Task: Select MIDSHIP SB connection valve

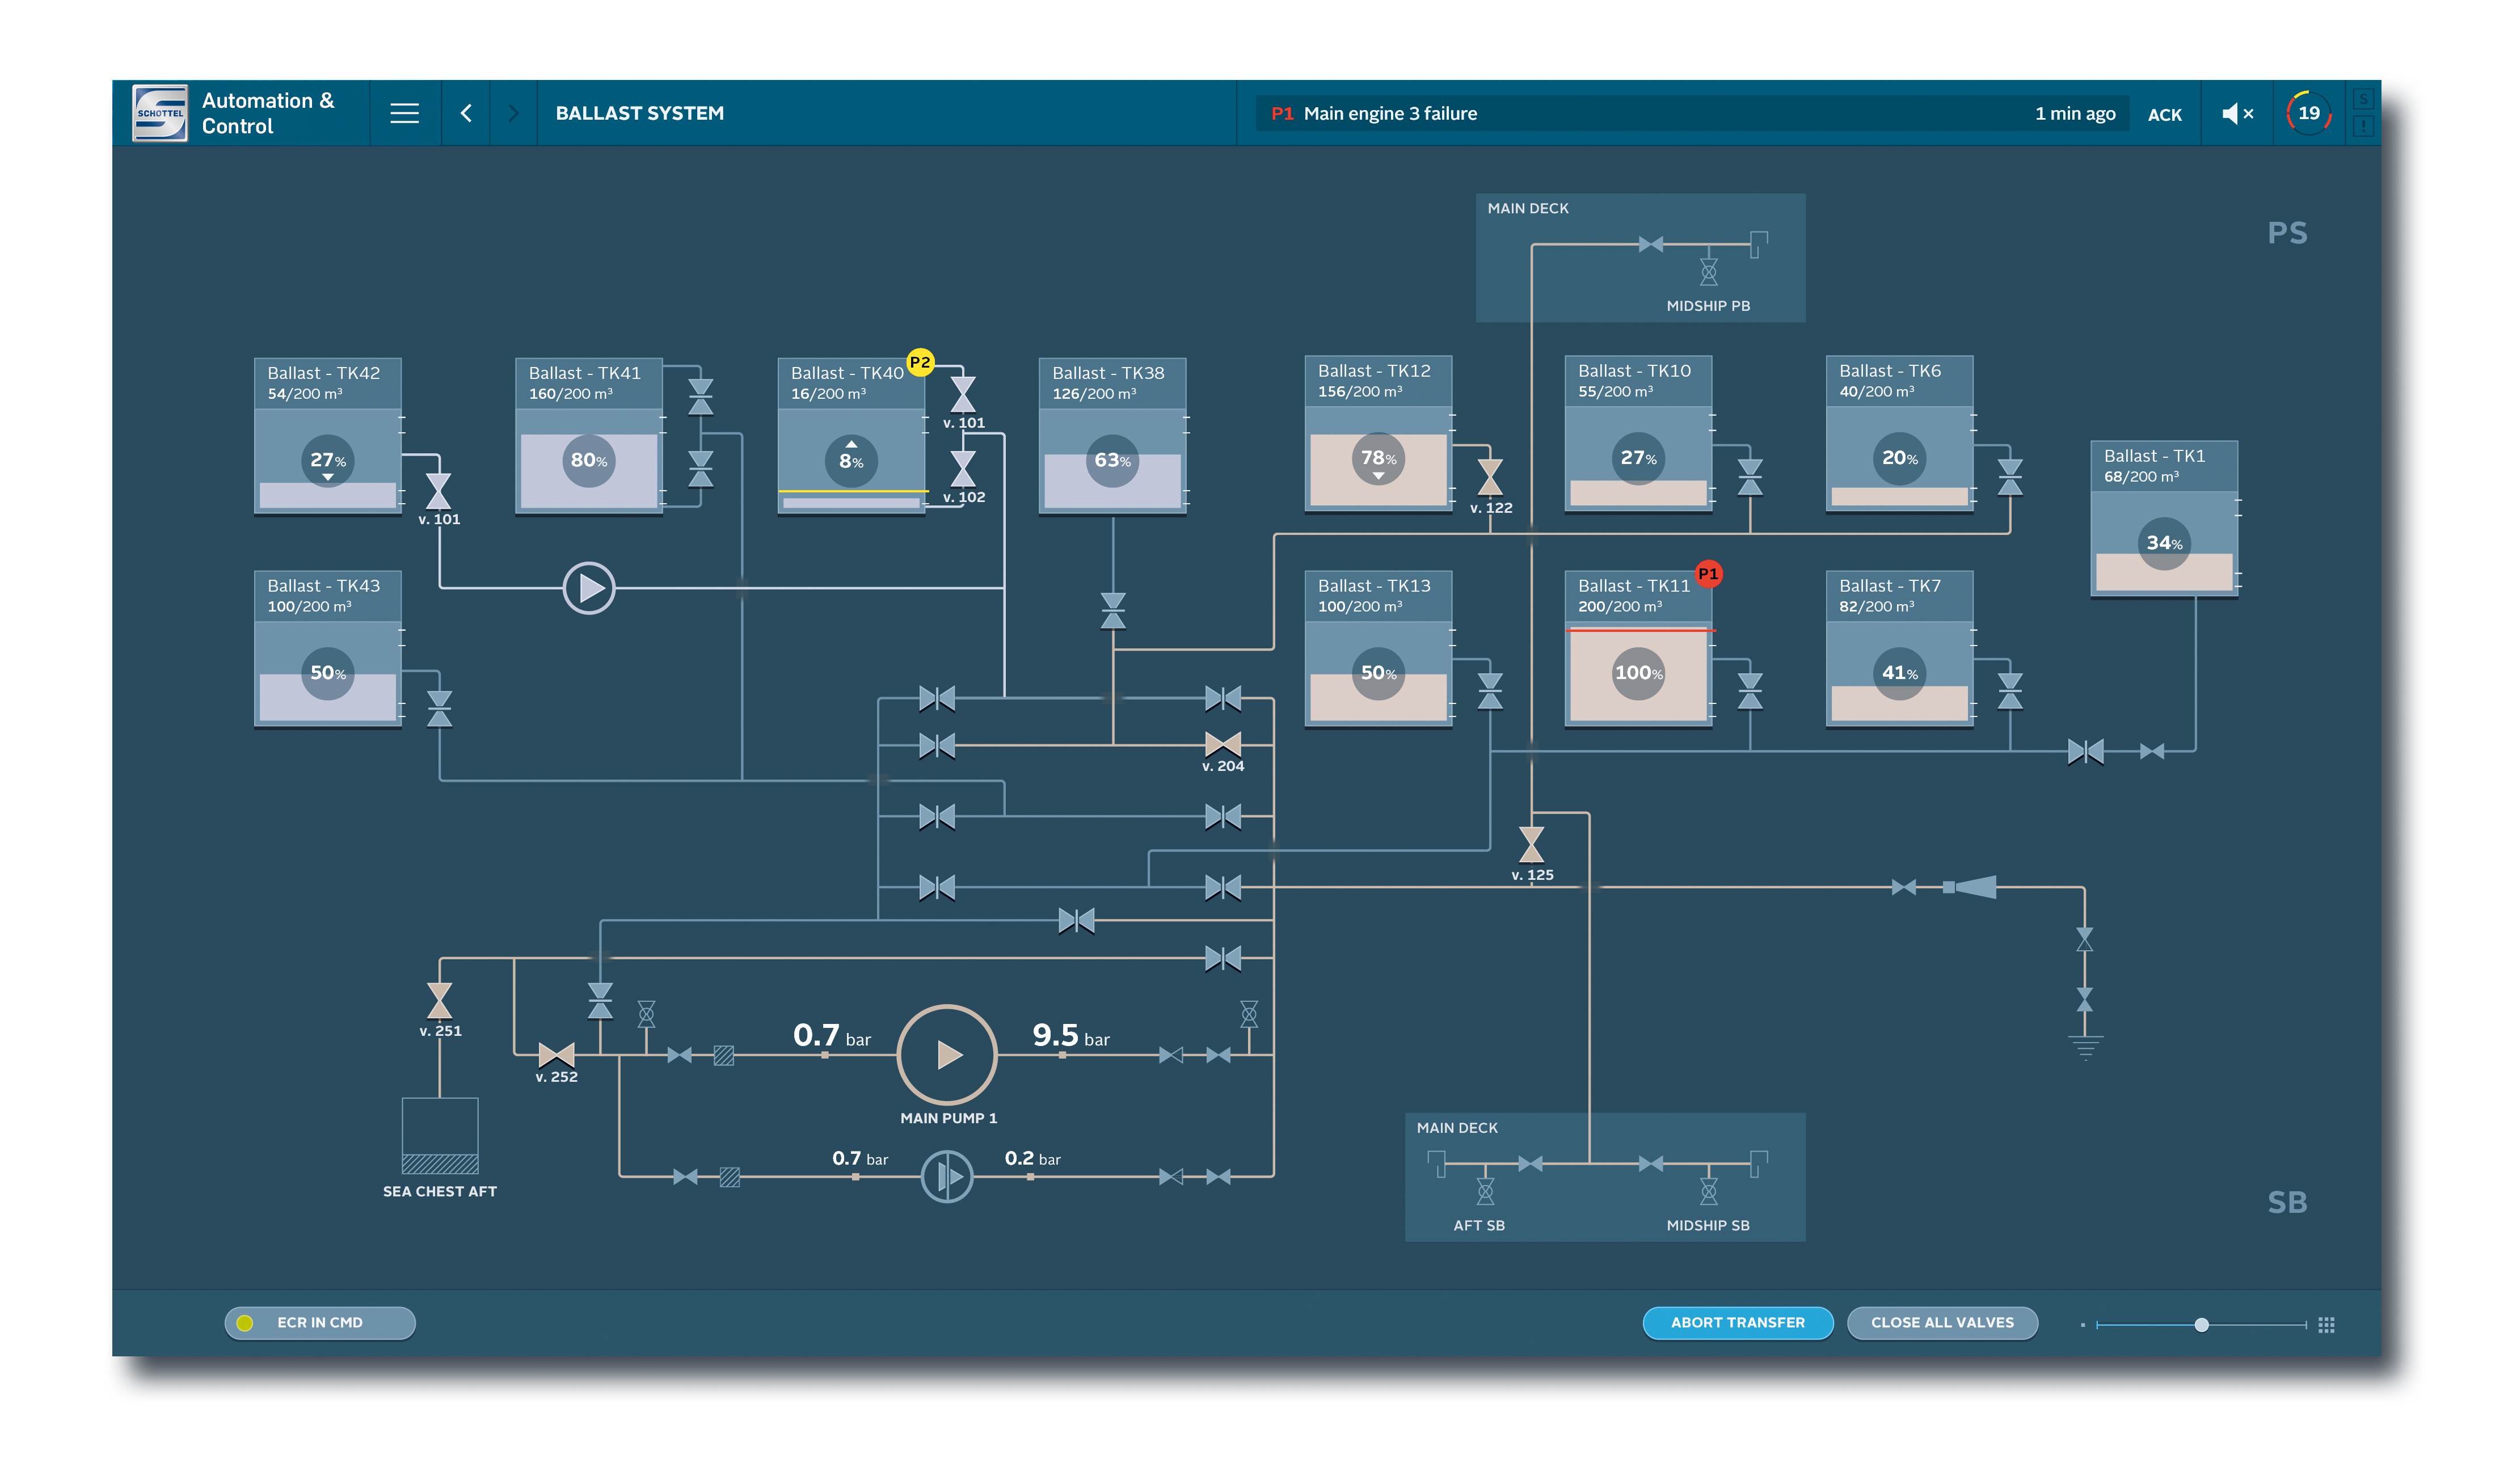Action: point(1709,1190)
